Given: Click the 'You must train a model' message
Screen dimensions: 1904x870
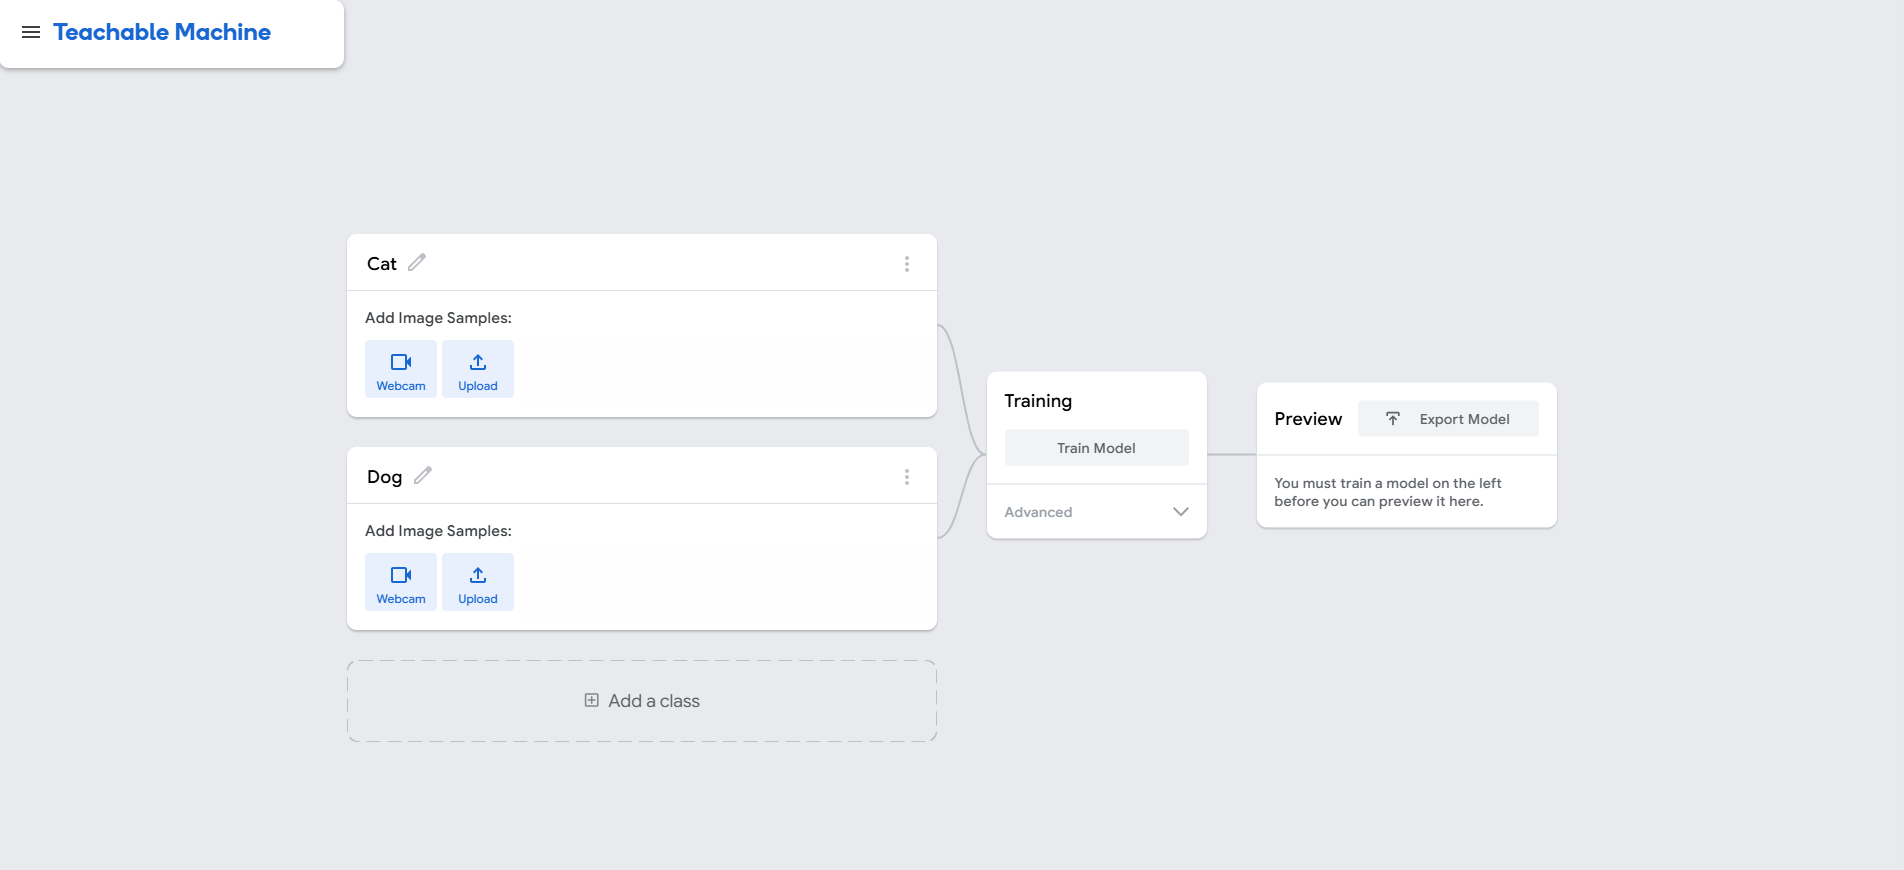Looking at the screenshot, I should (1388, 492).
